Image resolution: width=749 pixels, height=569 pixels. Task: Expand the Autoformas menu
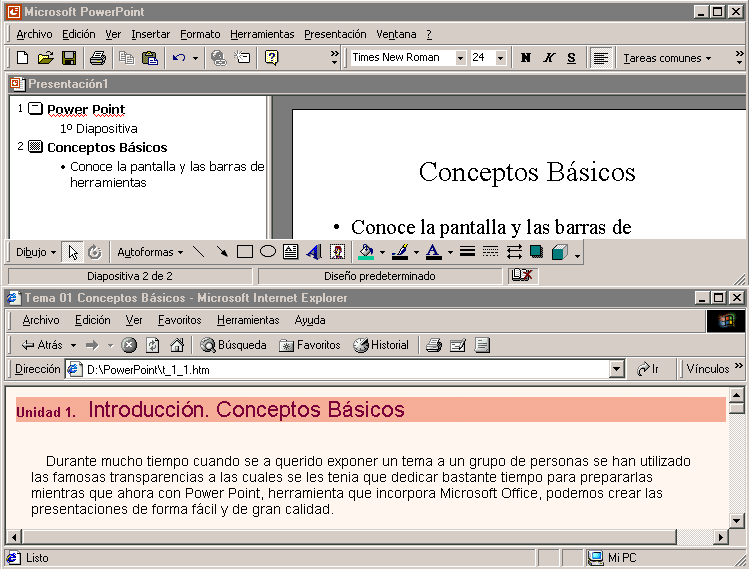tap(150, 252)
